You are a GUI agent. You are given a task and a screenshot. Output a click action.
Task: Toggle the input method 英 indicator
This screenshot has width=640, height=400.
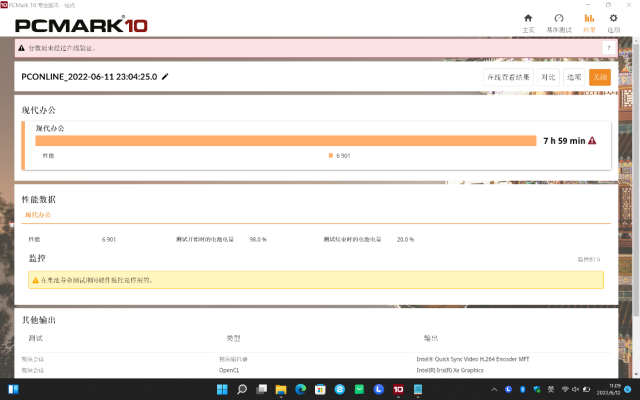(x=551, y=389)
